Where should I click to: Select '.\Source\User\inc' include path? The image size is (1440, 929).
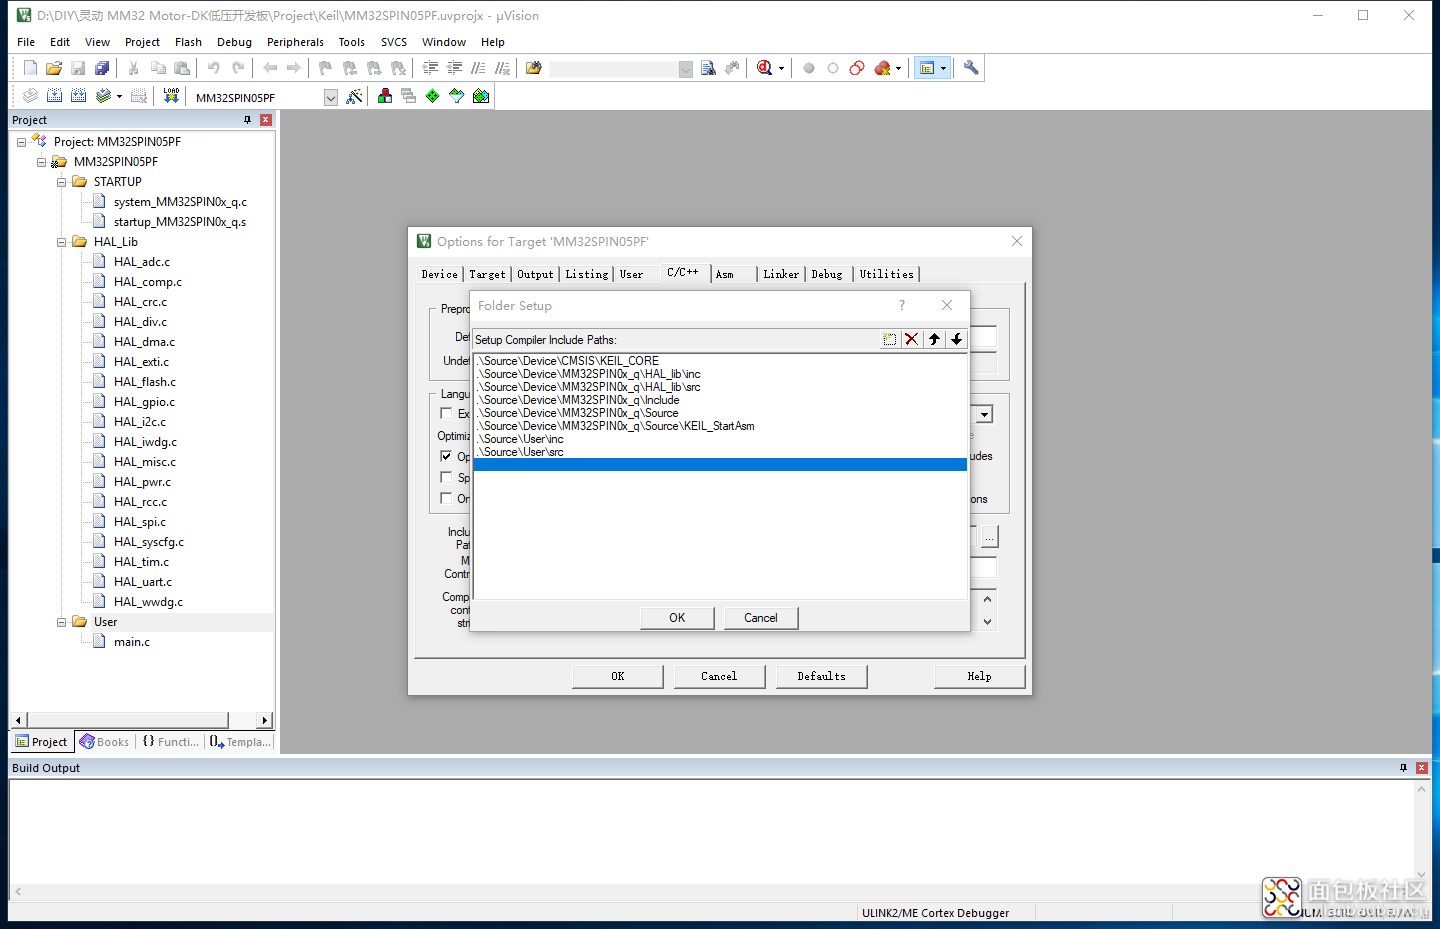click(x=520, y=439)
